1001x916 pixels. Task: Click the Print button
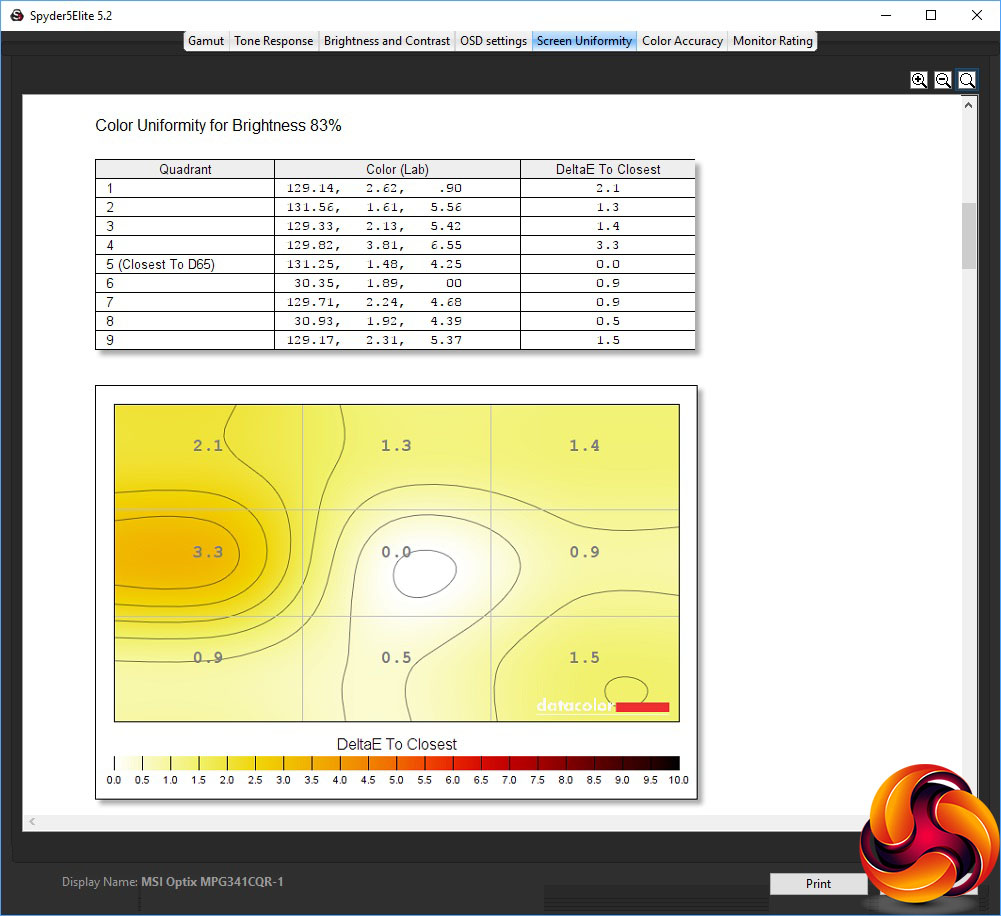click(x=818, y=883)
